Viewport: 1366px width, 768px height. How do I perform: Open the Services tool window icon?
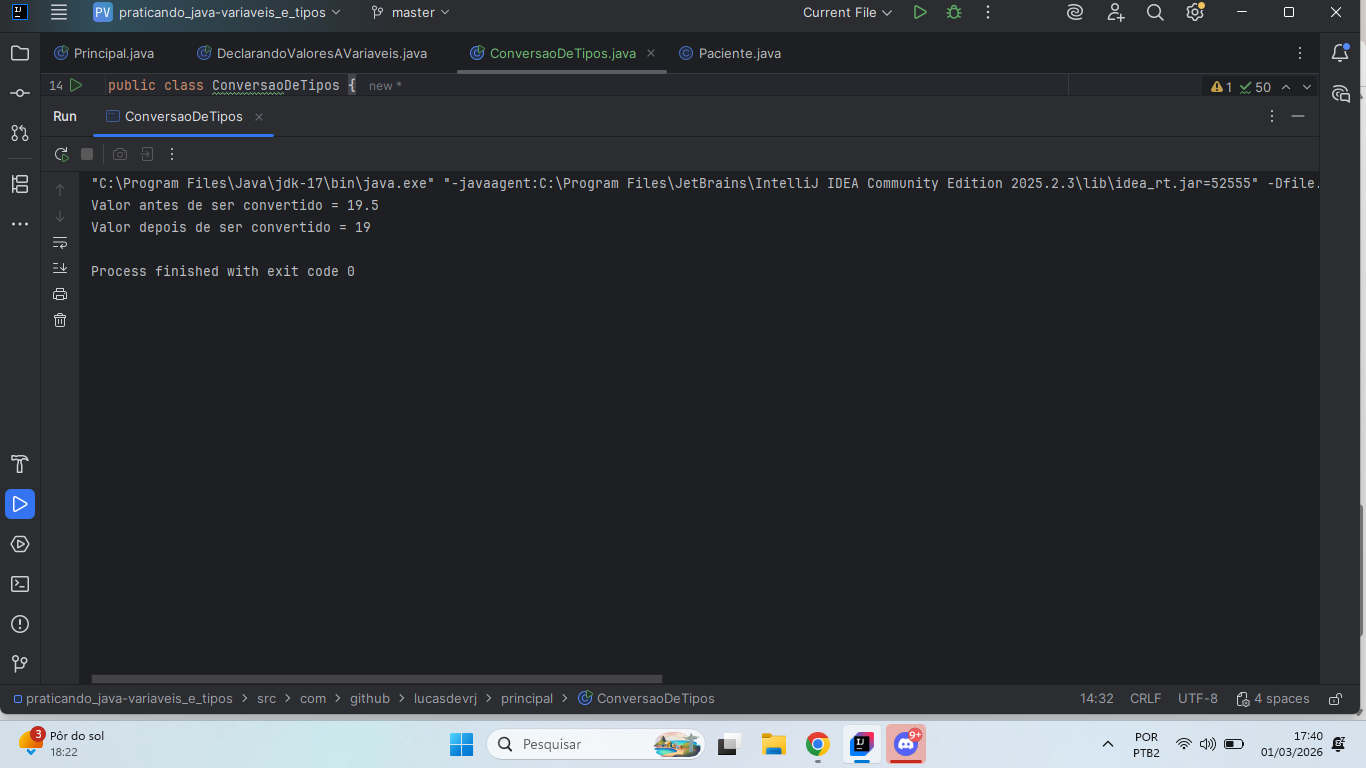click(x=20, y=544)
